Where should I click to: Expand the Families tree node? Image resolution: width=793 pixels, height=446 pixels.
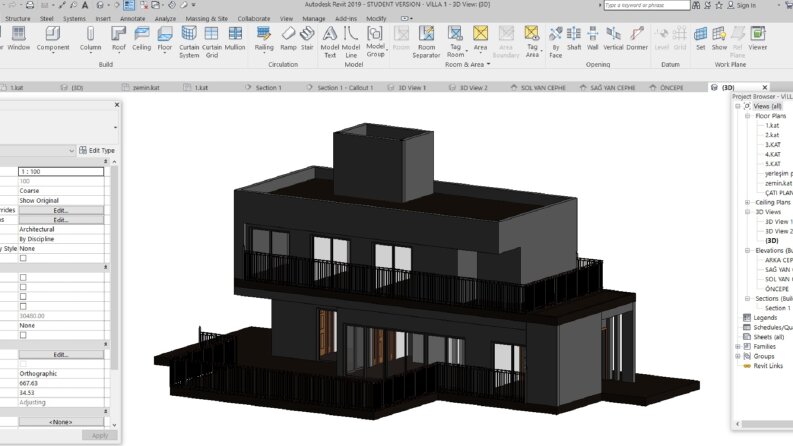point(738,346)
